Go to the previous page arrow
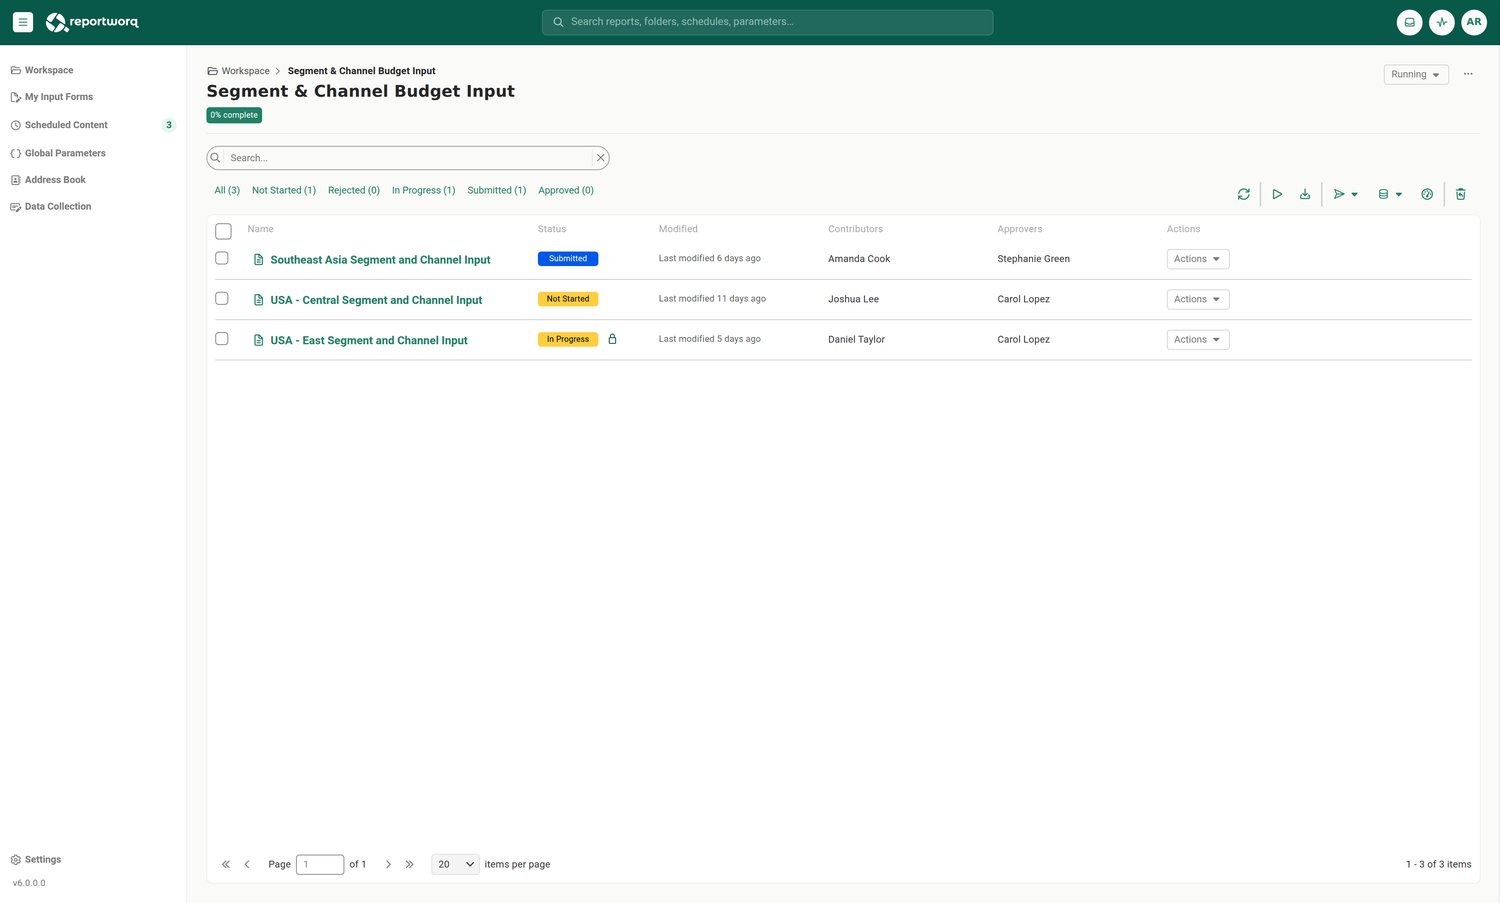 (247, 864)
